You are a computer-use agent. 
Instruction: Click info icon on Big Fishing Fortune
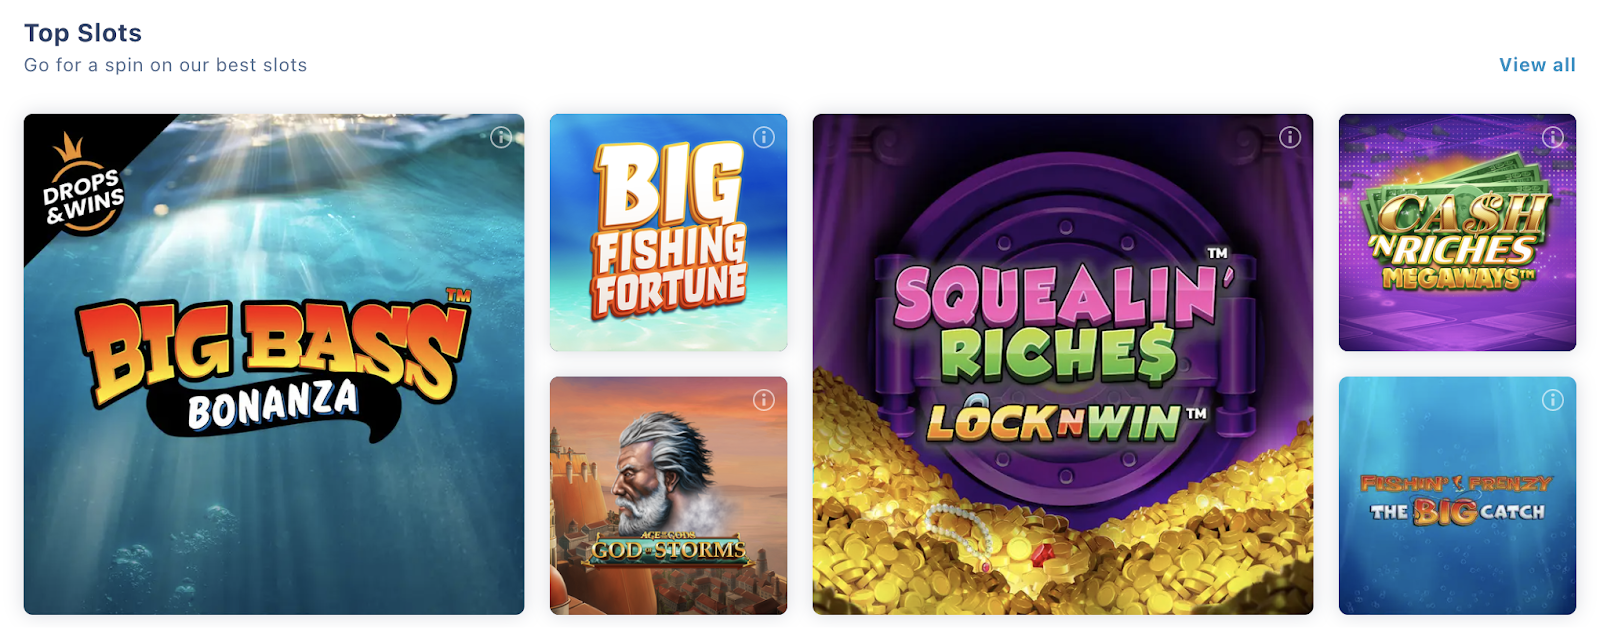[764, 137]
